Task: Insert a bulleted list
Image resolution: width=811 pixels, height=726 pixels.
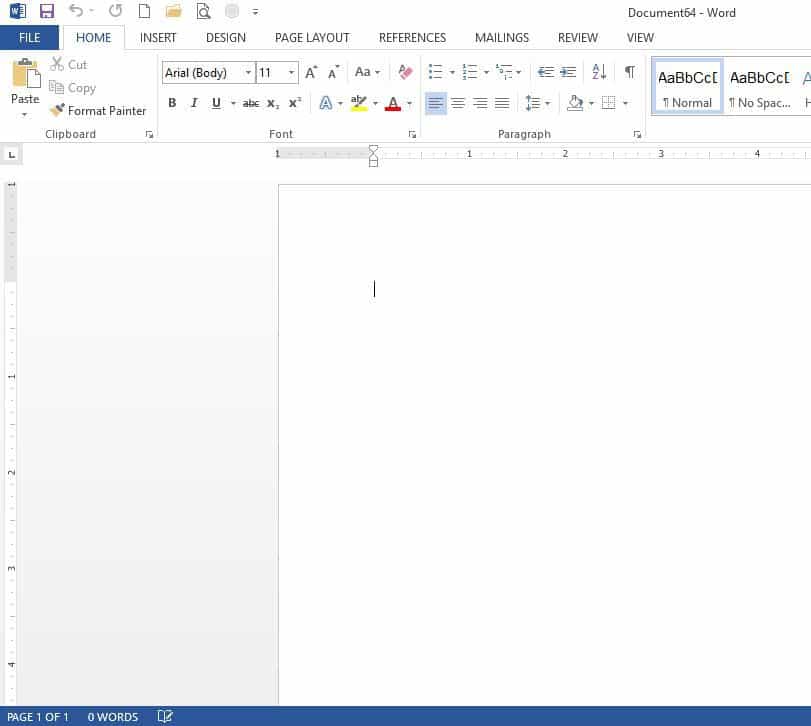Action: [435, 72]
